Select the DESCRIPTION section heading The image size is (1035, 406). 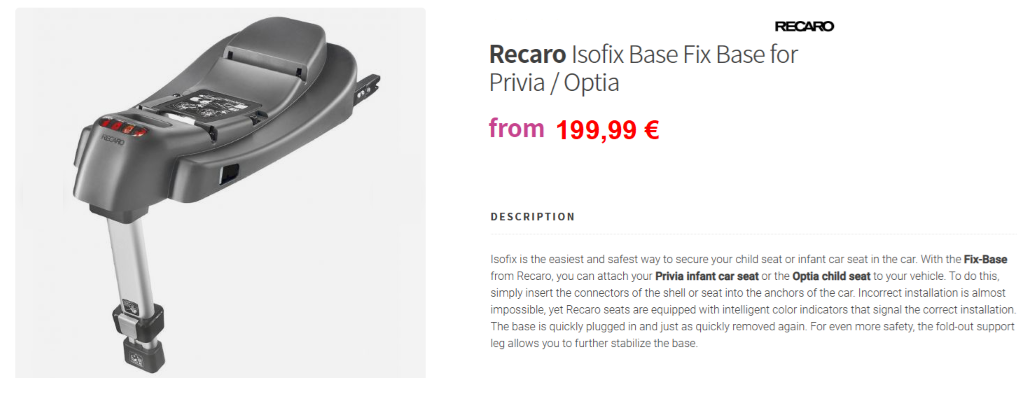533,217
